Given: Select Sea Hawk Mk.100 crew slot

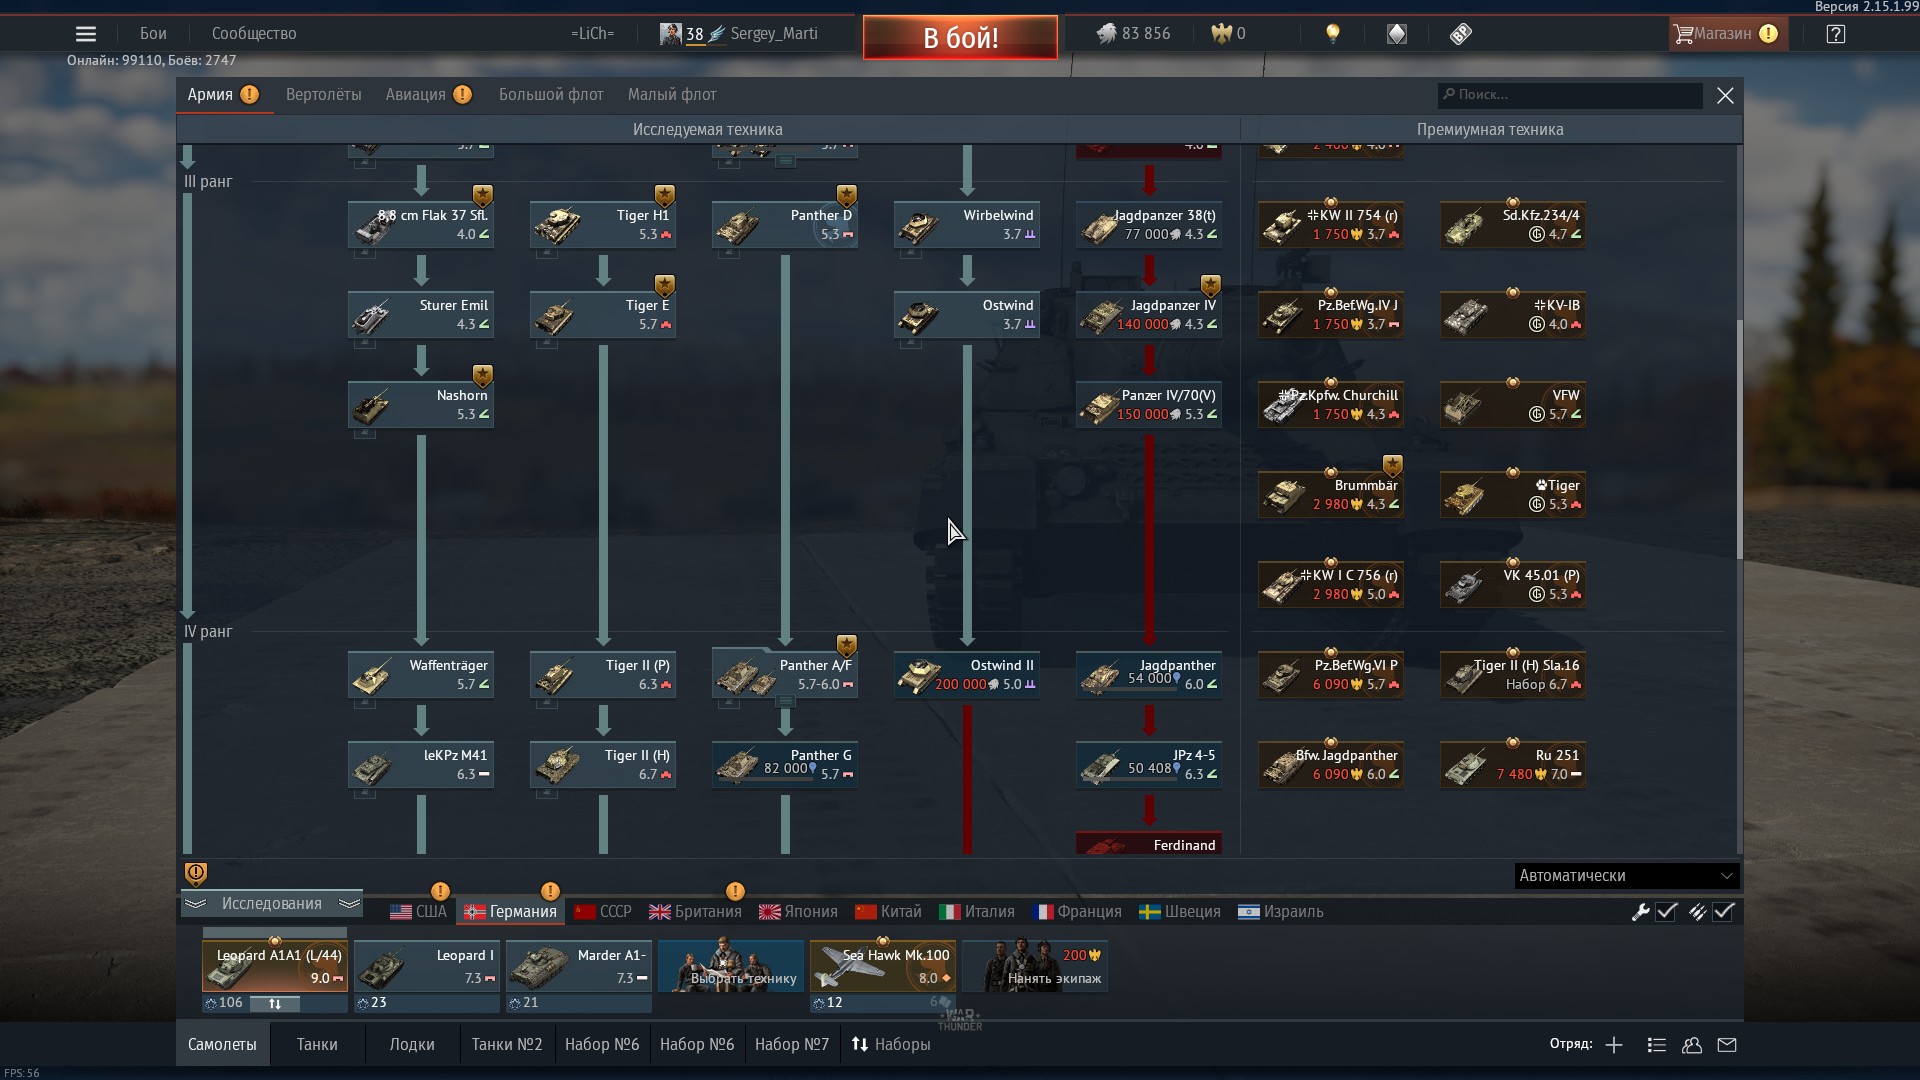Looking at the screenshot, I should [883, 966].
